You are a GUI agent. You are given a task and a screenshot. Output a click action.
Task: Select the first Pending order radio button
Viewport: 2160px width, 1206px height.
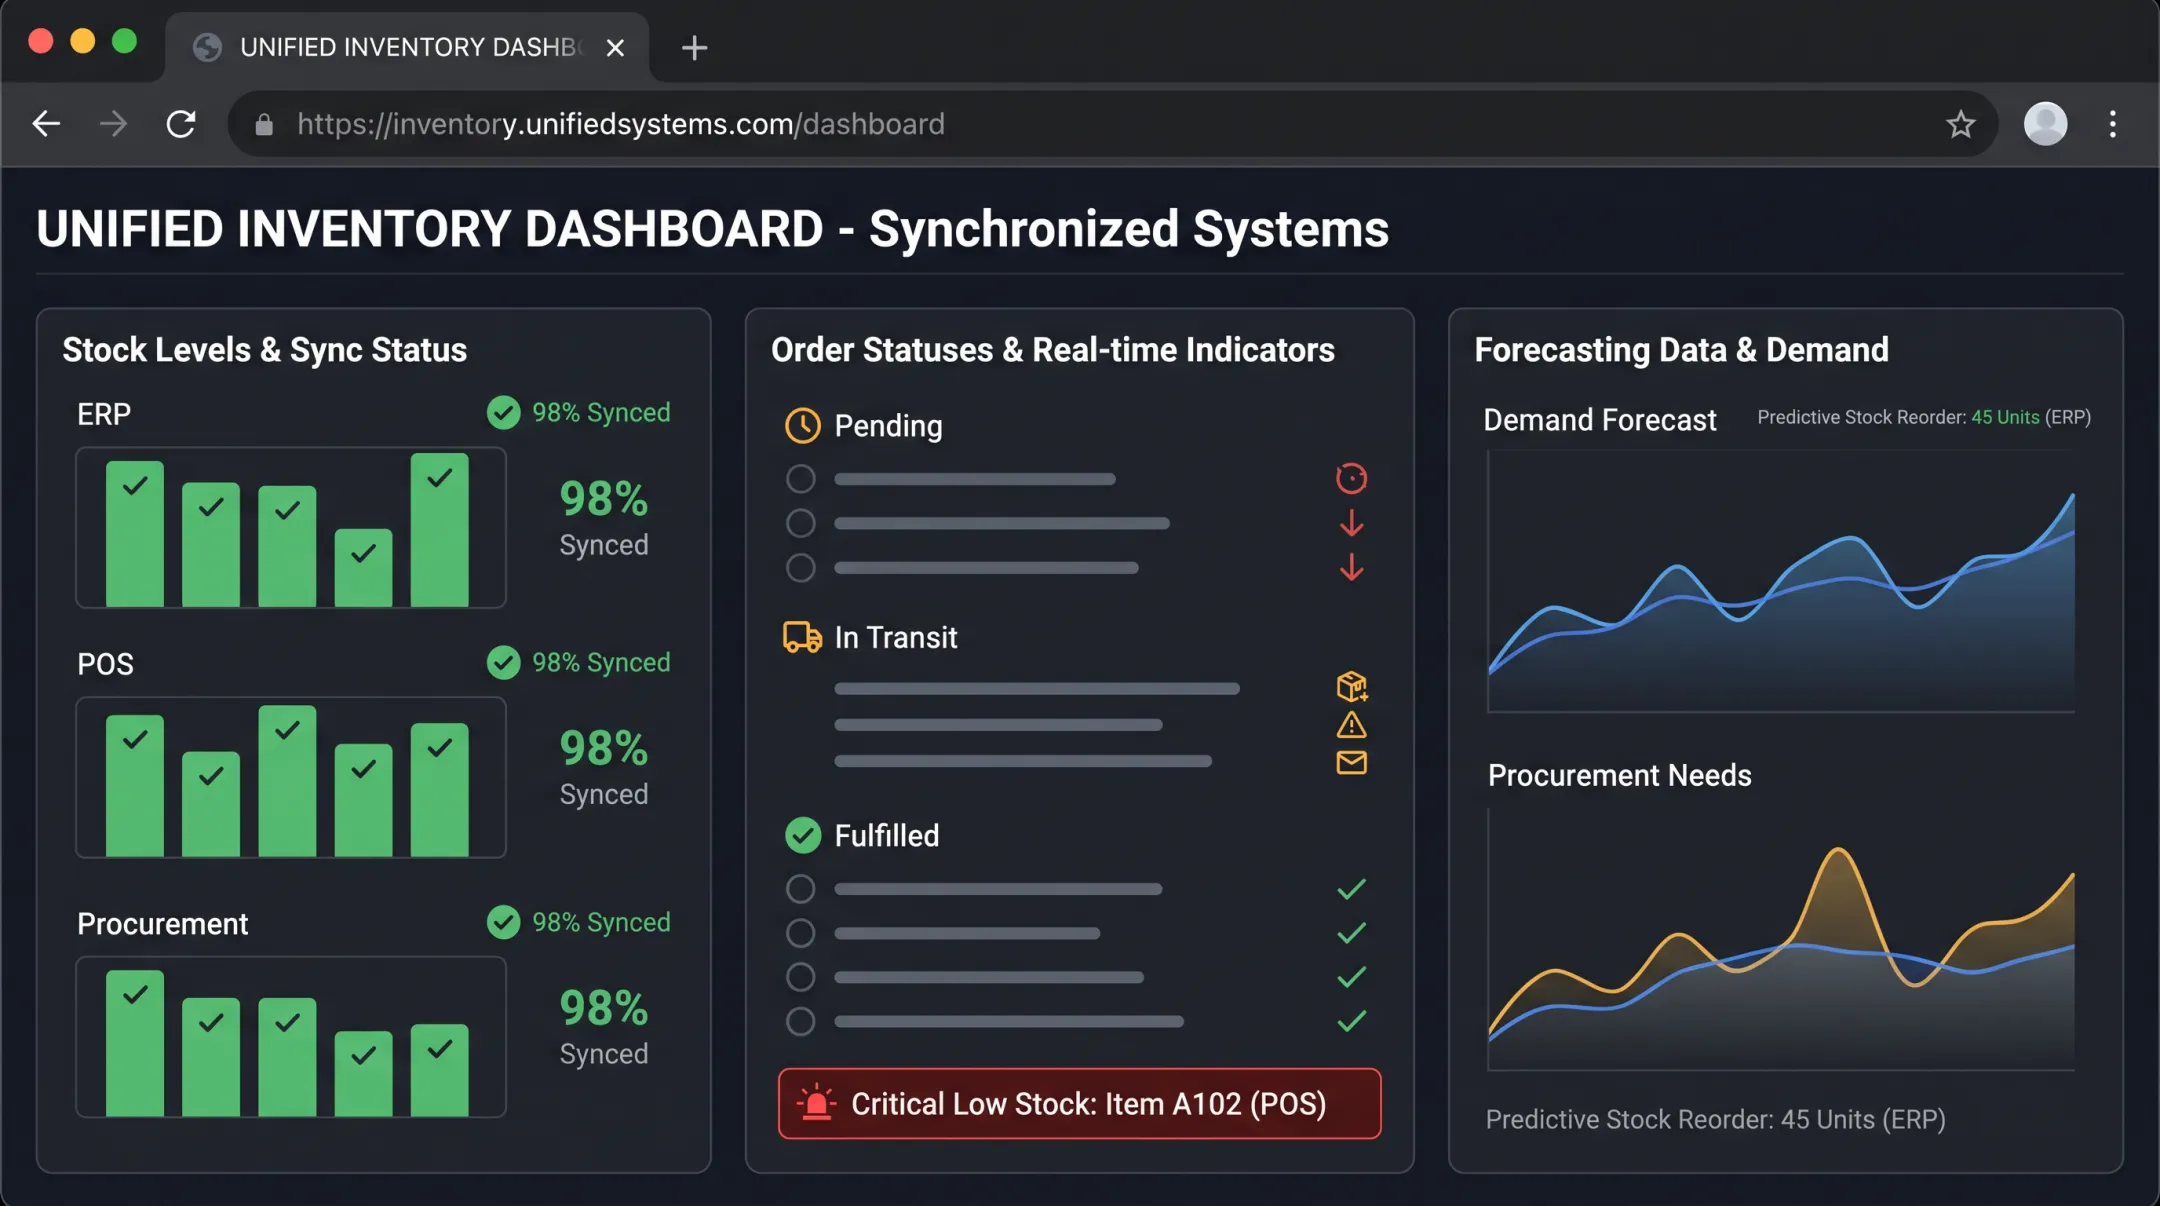[800, 479]
